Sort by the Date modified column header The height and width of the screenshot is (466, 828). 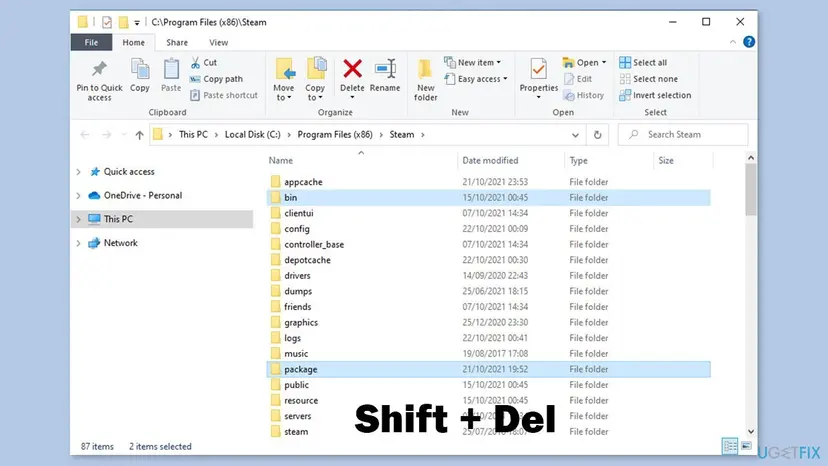(x=490, y=161)
